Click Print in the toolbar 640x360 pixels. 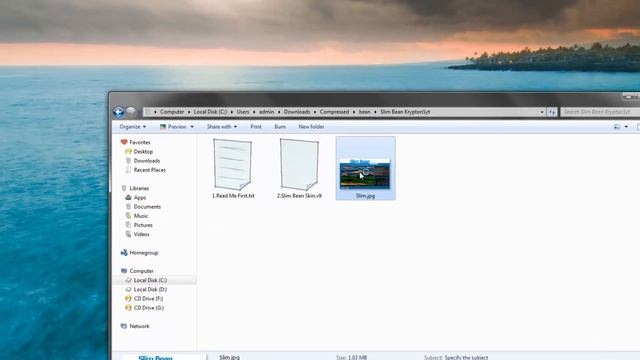point(256,127)
